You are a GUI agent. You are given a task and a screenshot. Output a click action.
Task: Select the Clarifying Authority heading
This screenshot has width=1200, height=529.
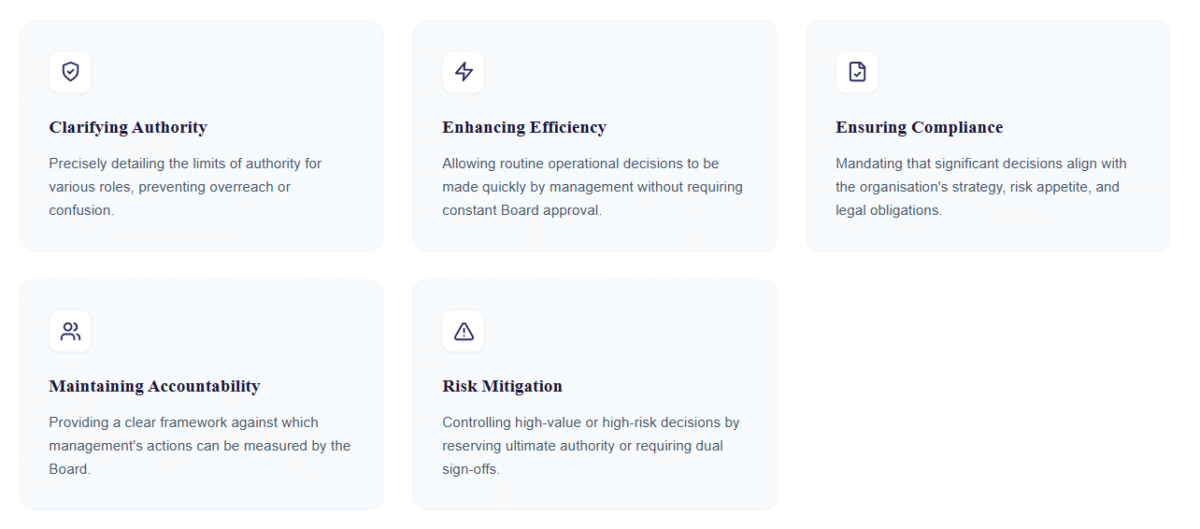(x=128, y=127)
